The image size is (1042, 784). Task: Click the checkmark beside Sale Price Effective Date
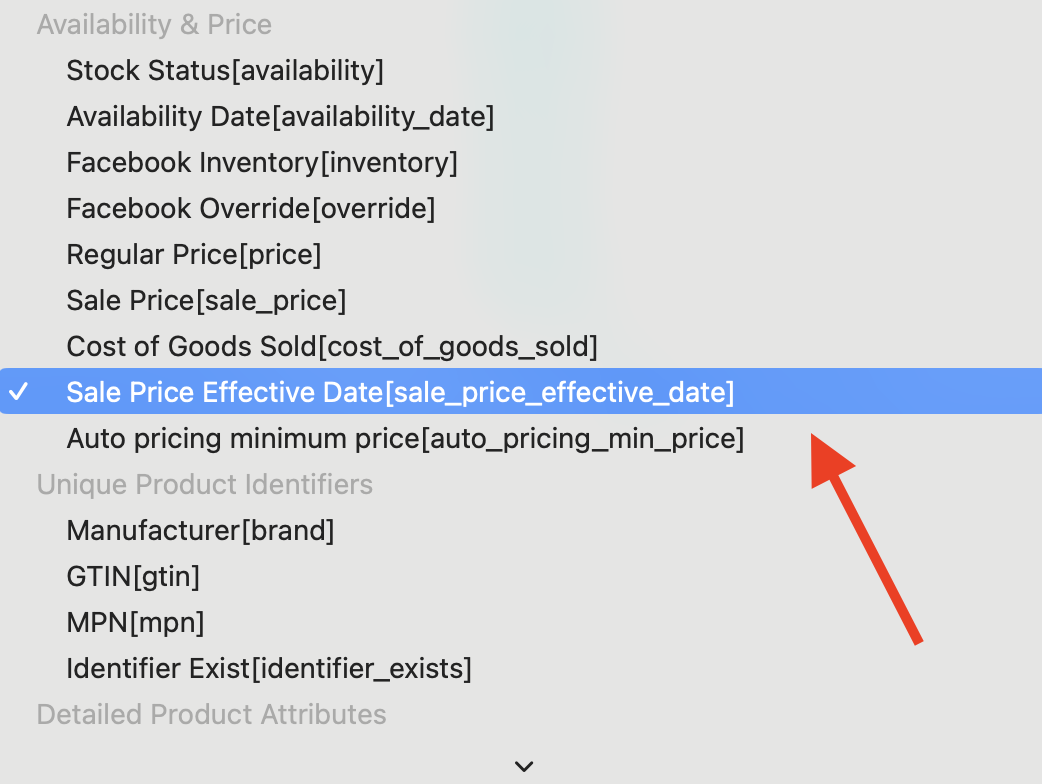[x=19, y=391]
